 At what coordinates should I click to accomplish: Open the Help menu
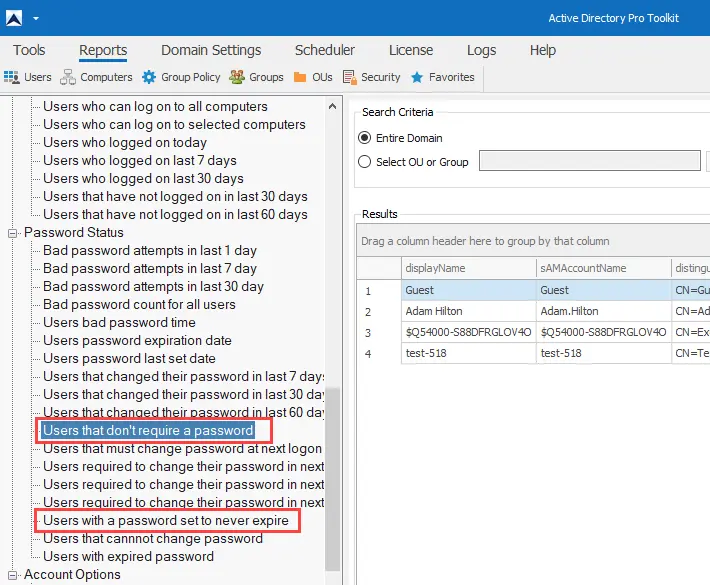[x=542, y=50]
